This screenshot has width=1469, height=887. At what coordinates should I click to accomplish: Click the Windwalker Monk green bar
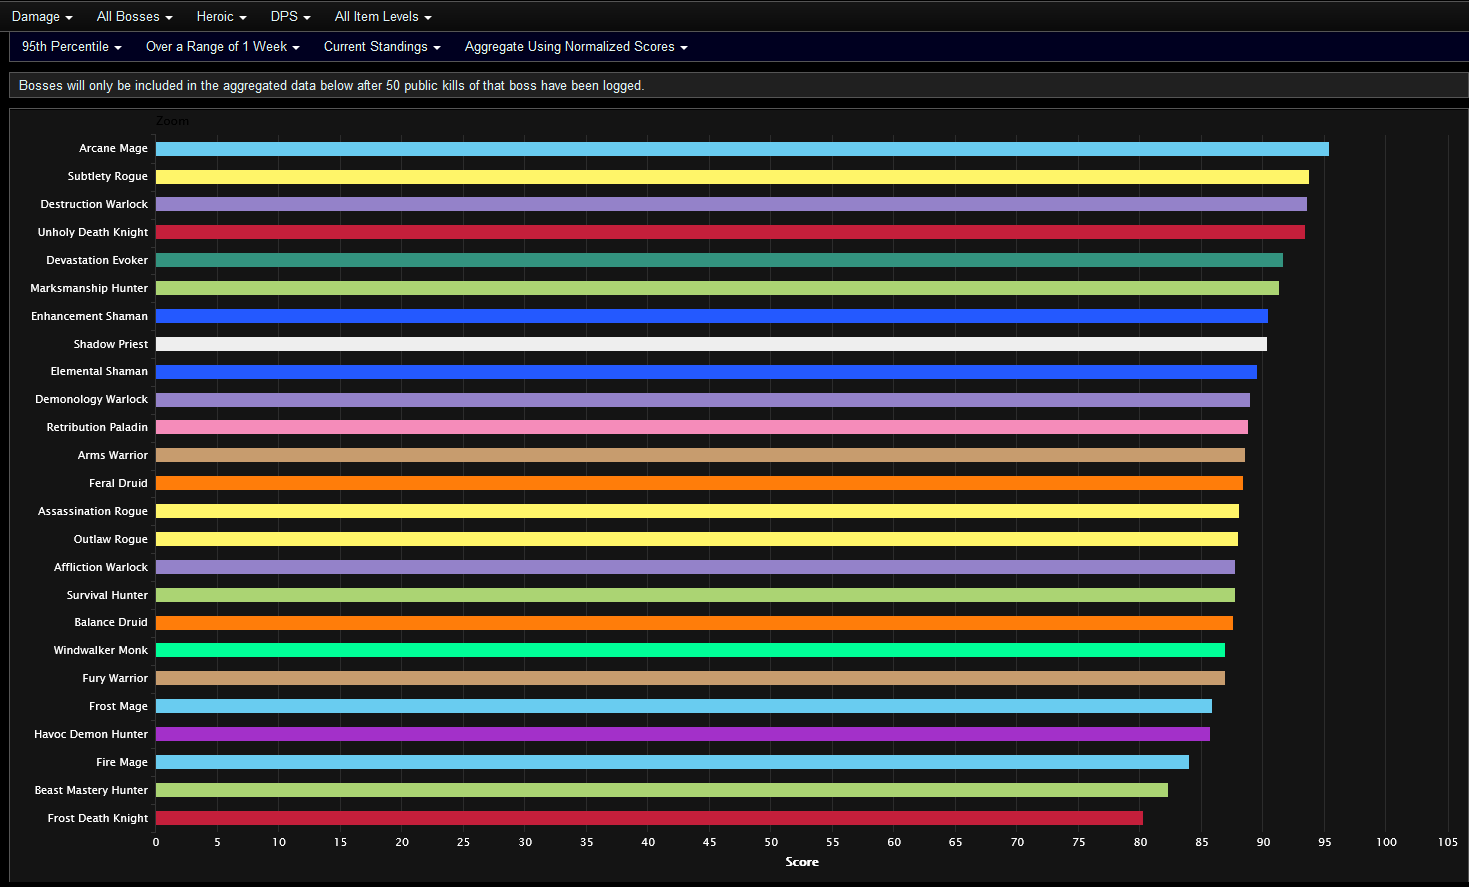click(x=689, y=650)
